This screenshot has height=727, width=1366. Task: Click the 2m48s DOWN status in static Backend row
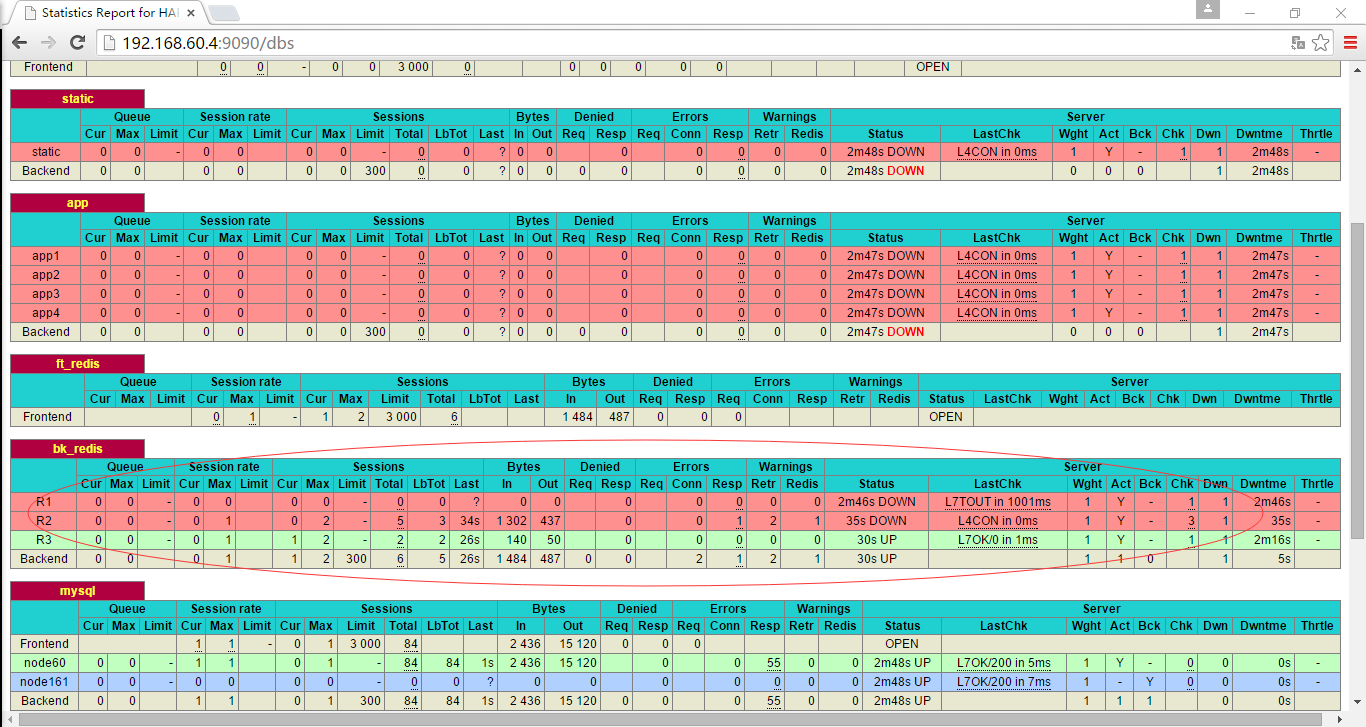click(886, 171)
